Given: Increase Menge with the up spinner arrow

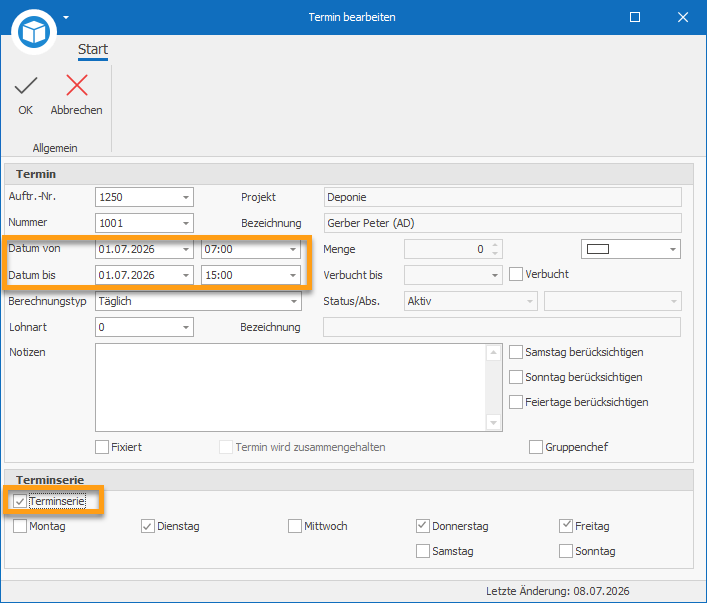Looking at the screenshot, I should tap(495, 245).
